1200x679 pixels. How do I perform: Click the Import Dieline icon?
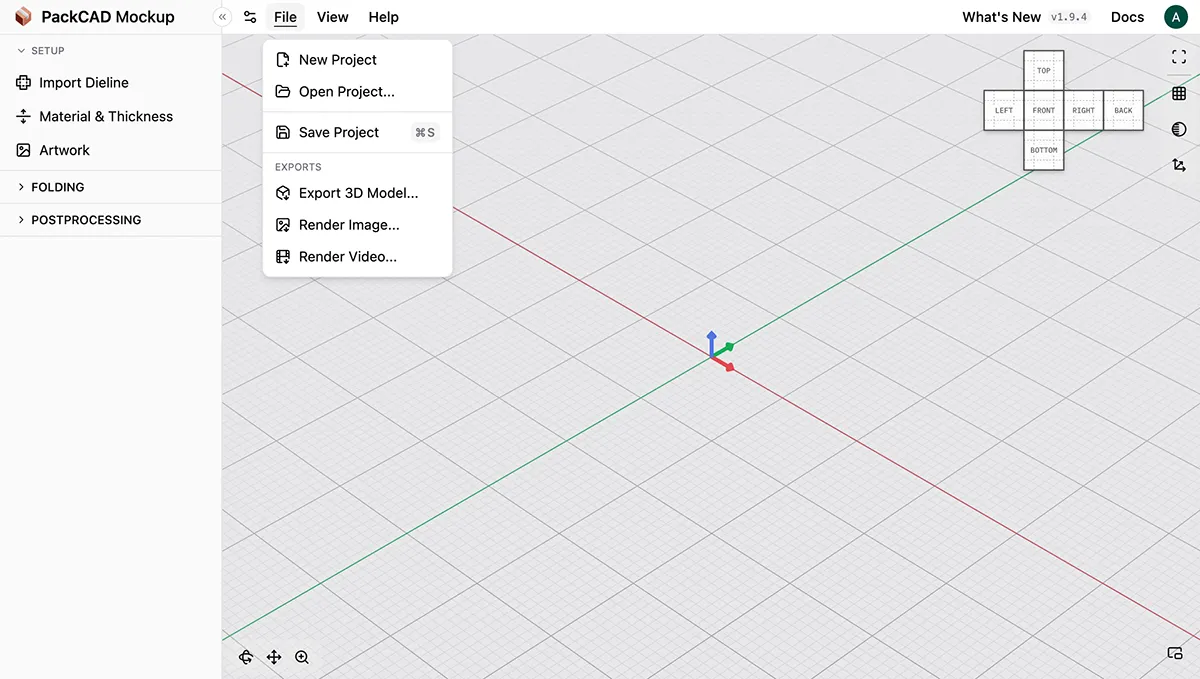[23, 83]
